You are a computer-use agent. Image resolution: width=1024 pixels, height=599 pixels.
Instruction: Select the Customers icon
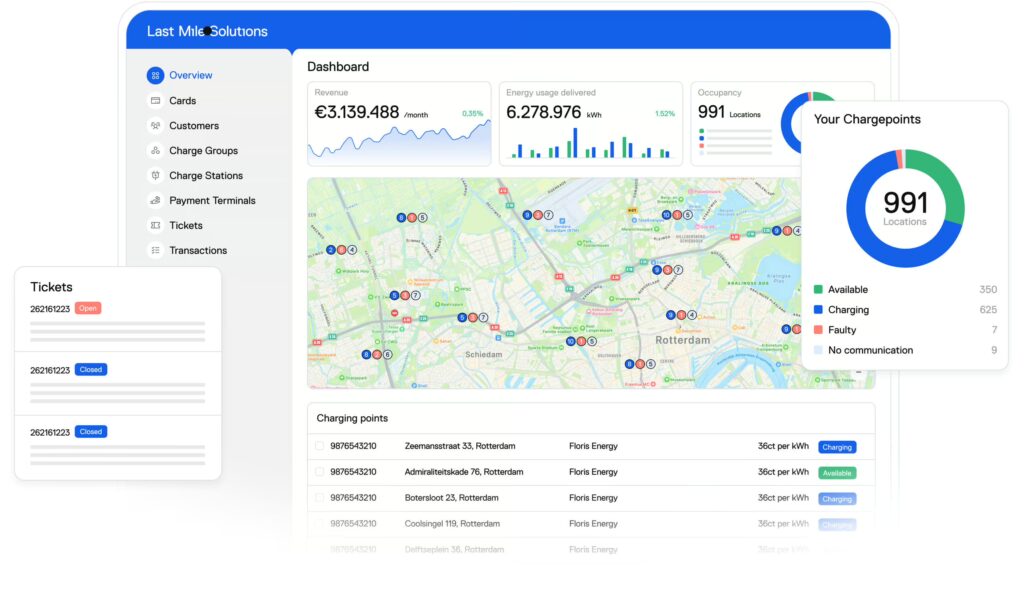[x=155, y=126]
